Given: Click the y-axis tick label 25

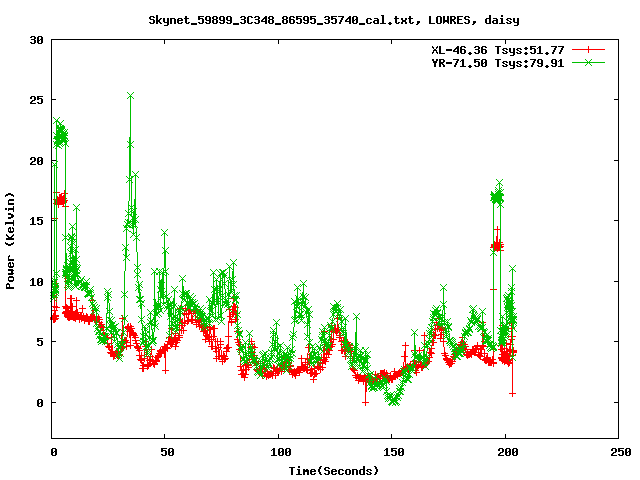Looking at the screenshot, I should (36, 100).
